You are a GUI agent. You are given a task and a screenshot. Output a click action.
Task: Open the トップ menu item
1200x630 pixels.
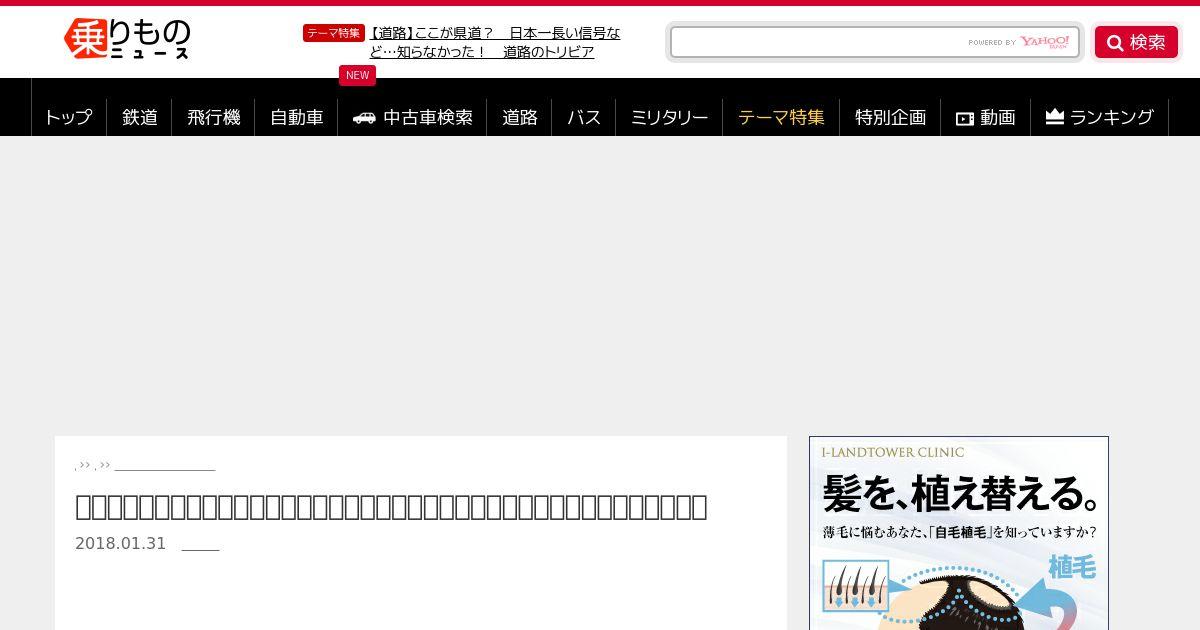[68, 117]
